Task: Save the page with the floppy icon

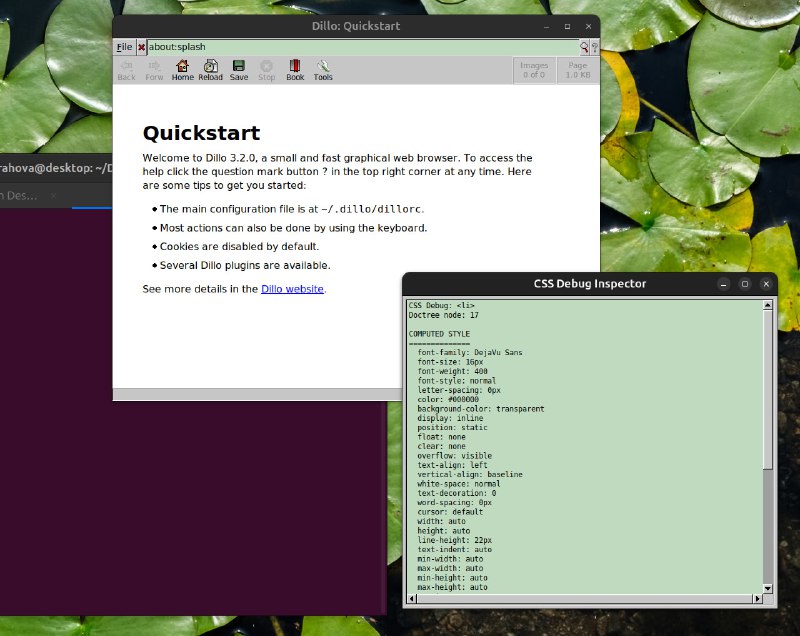Action: pos(239,69)
